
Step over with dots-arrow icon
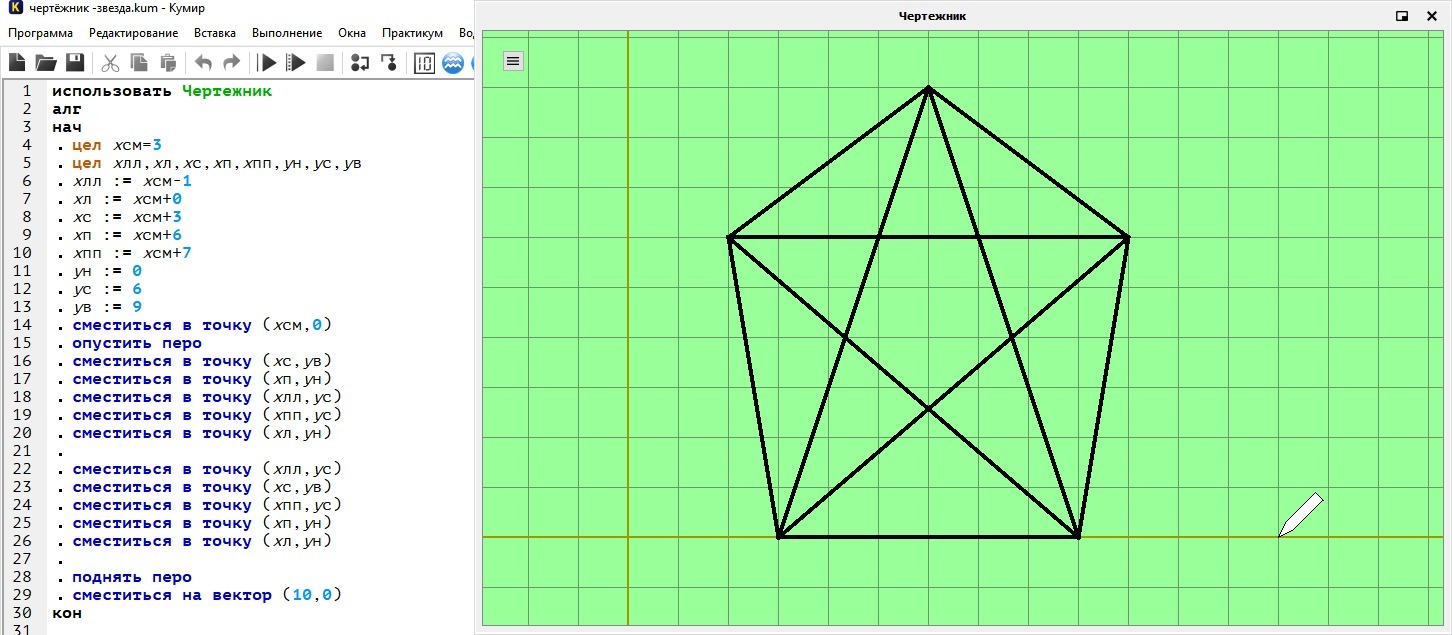tap(360, 63)
